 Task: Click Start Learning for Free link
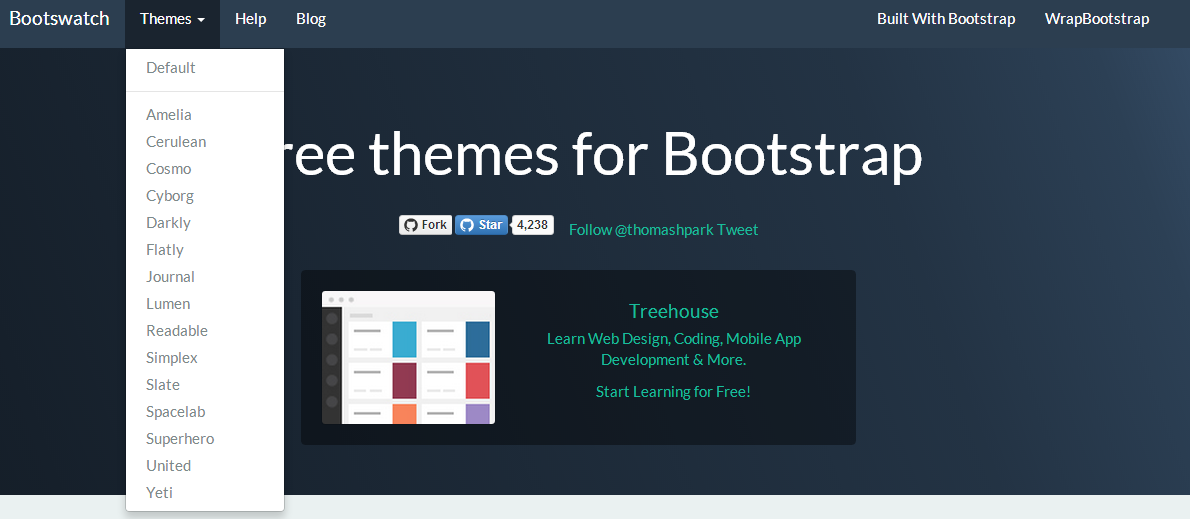tap(673, 392)
